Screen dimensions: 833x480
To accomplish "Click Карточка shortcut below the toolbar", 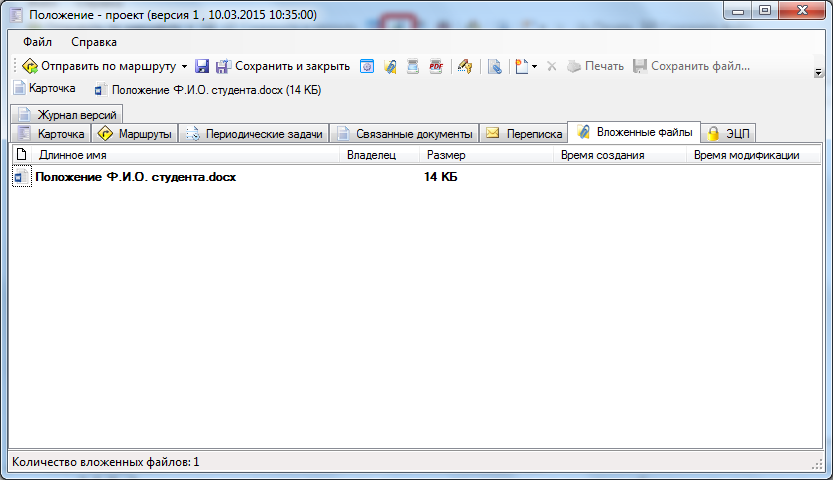I will pos(45,89).
